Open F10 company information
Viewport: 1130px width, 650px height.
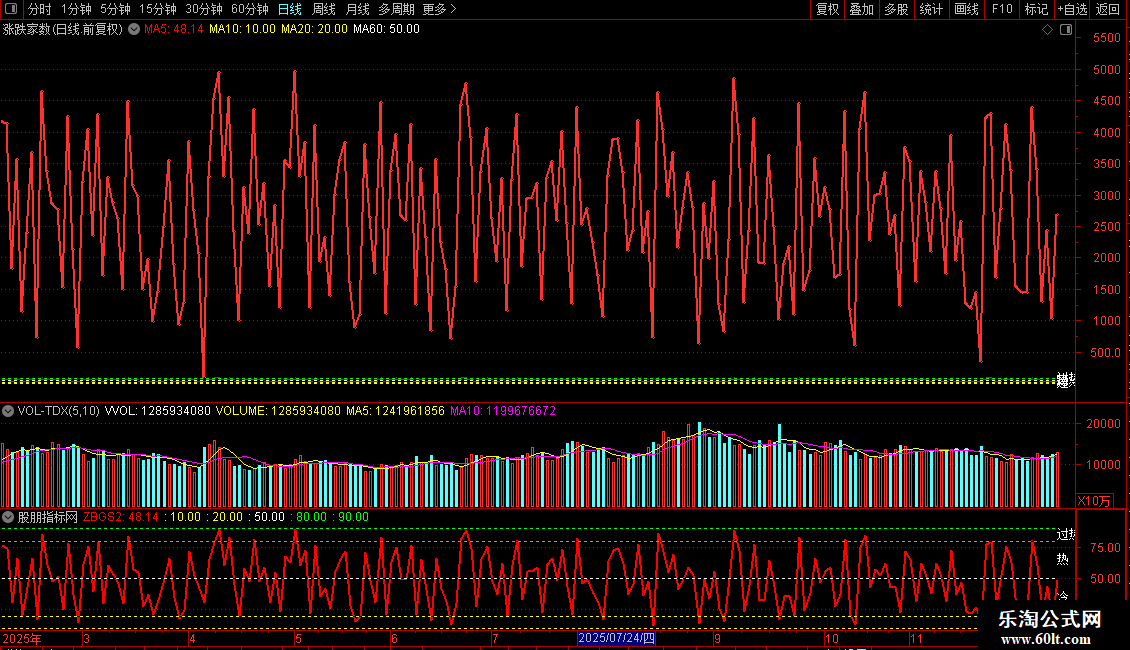pyautogui.click(x=1002, y=9)
